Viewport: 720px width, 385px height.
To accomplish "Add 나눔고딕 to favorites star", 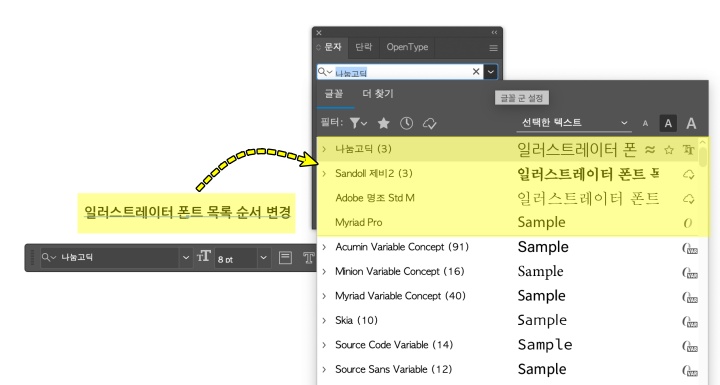I will pos(669,149).
